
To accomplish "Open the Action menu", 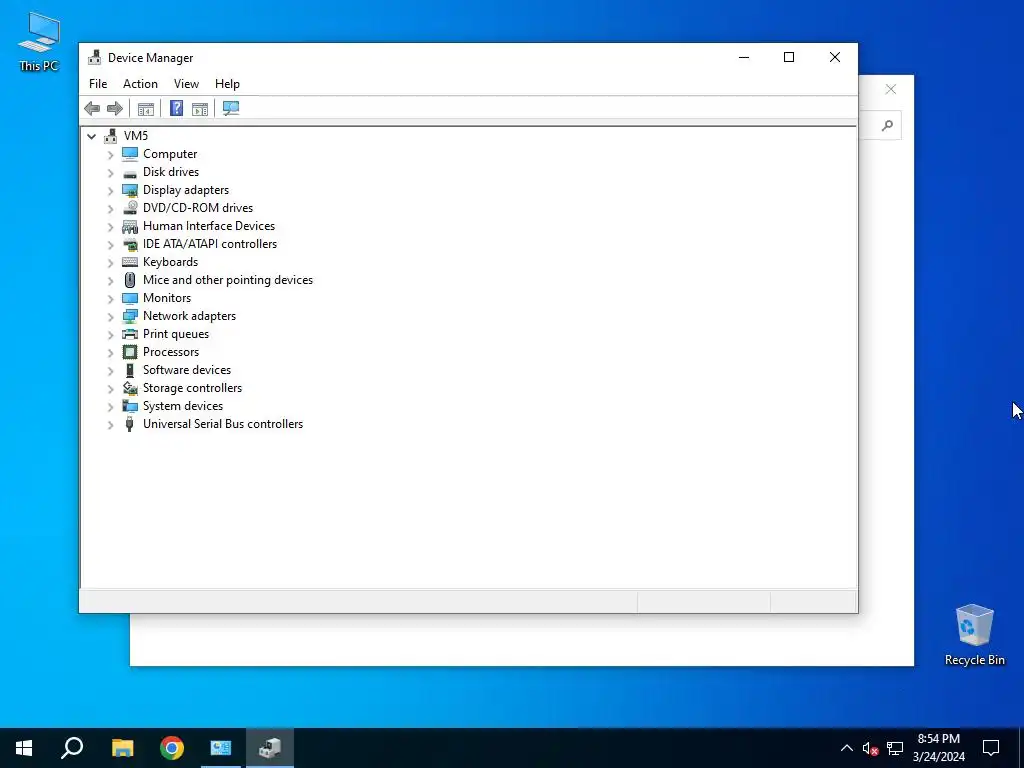I will pyautogui.click(x=140, y=84).
